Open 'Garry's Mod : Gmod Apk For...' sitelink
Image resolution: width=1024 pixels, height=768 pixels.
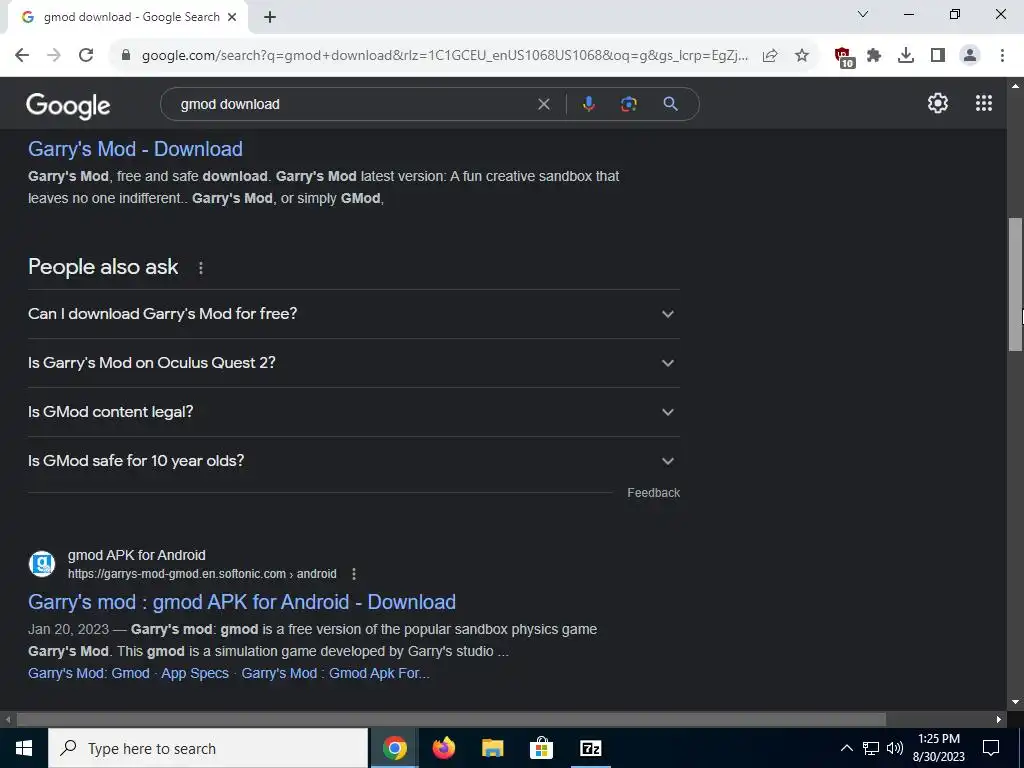[335, 673]
